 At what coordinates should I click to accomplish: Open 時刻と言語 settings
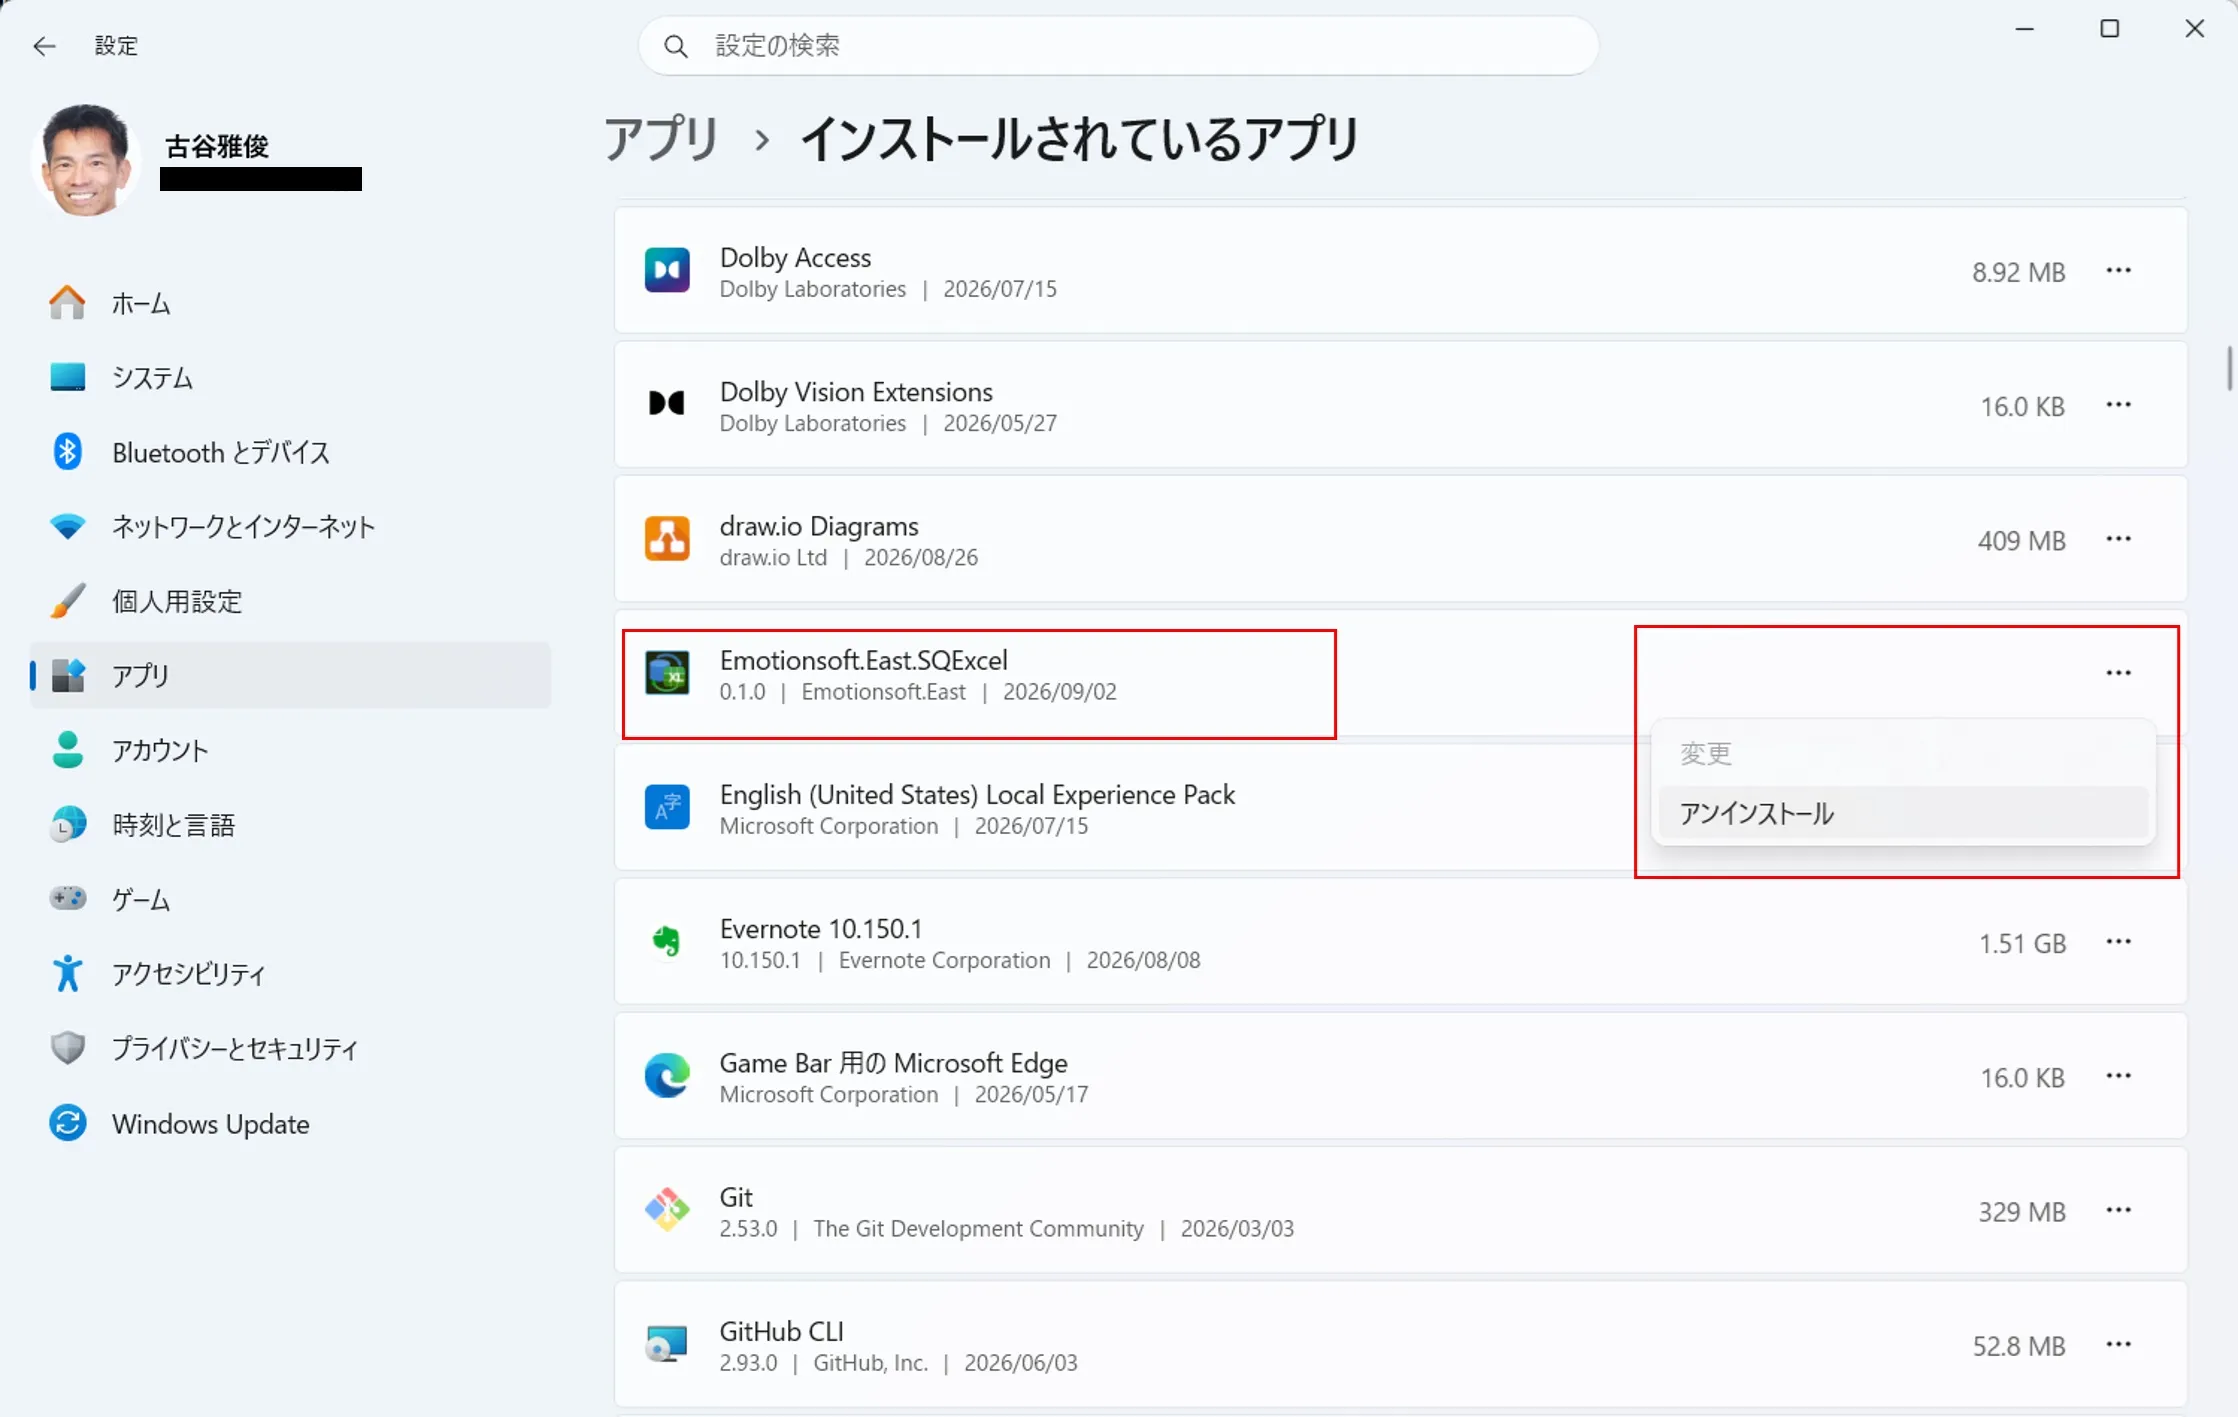click(290, 824)
